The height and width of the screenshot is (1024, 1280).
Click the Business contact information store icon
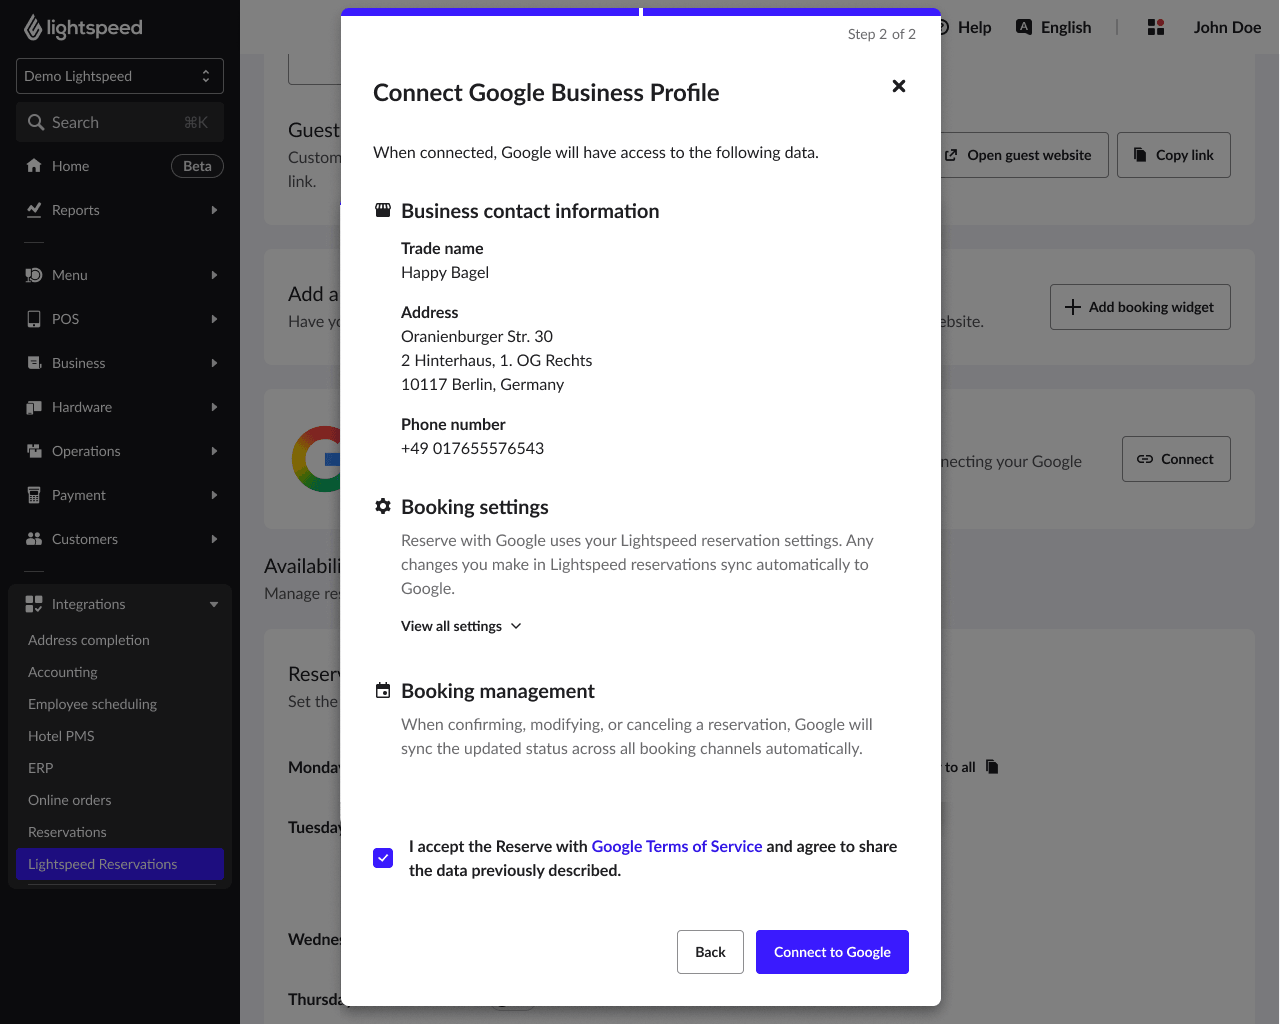point(383,210)
